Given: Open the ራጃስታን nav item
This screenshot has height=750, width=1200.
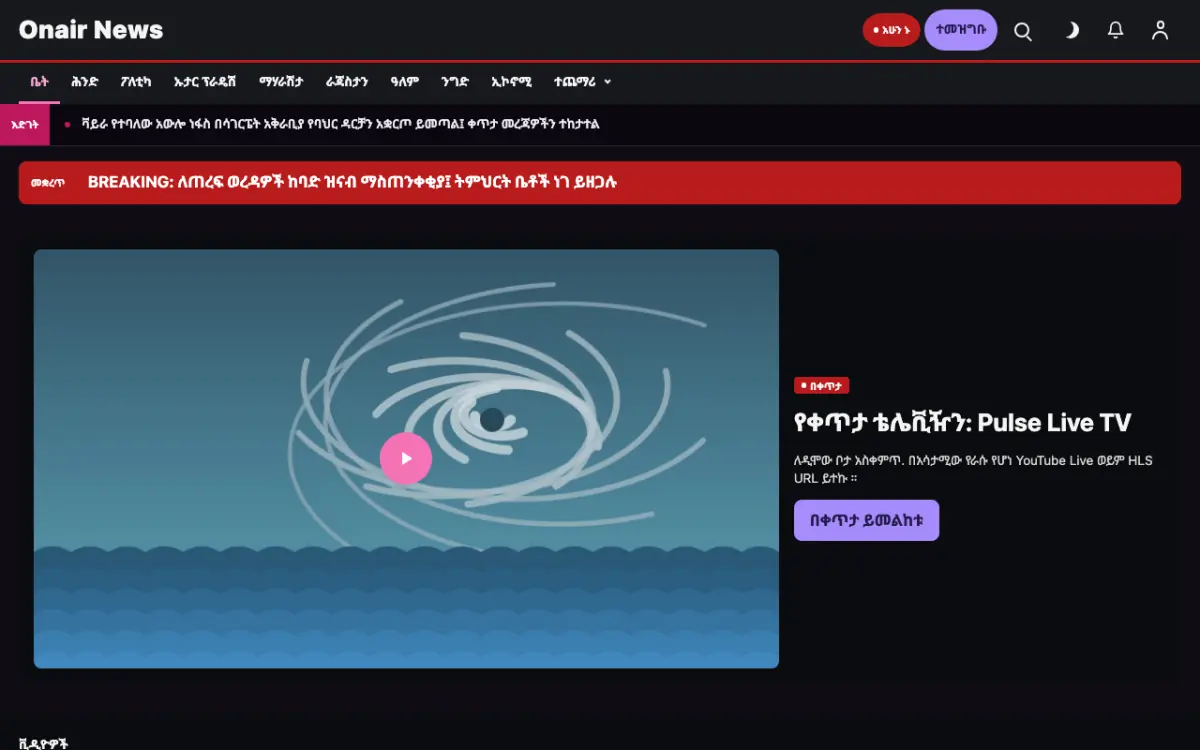Looking at the screenshot, I should coord(347,82).
